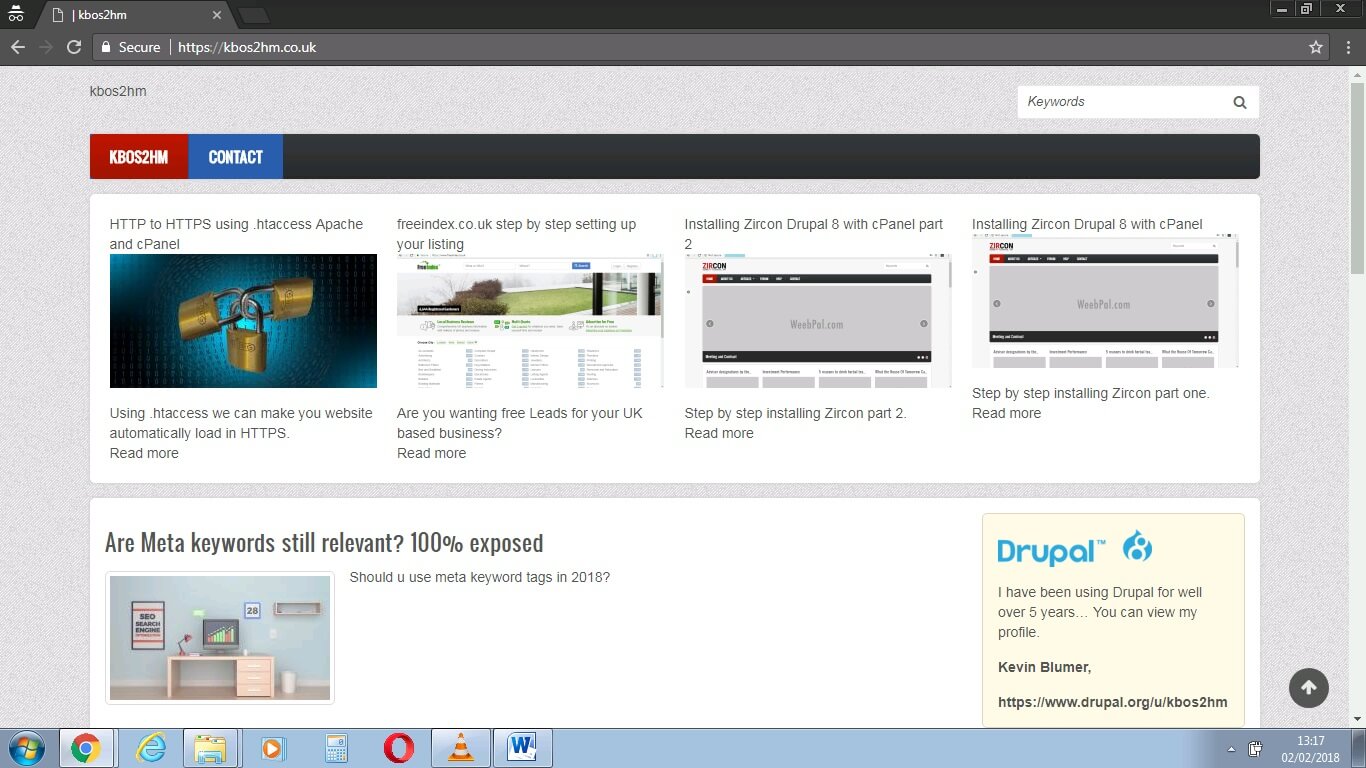
Task: Select the kbos2hm browser tab
Action: coord(135,15)
